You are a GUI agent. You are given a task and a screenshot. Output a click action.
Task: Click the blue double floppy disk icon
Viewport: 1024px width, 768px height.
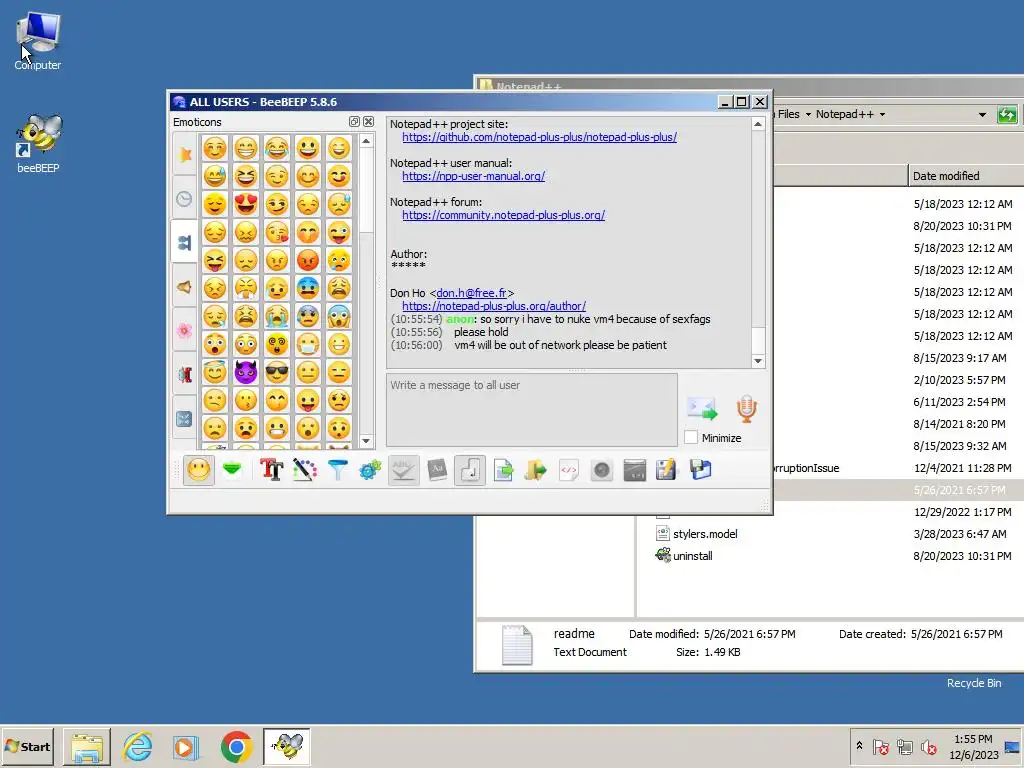pyautogui.click(x=700, y=470)
